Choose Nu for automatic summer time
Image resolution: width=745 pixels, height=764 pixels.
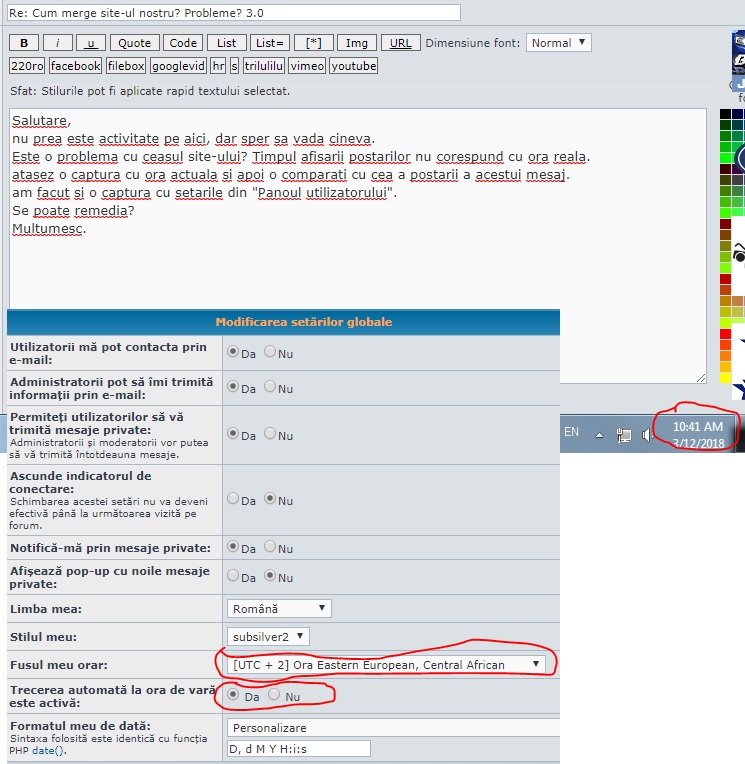coord(274,694)
